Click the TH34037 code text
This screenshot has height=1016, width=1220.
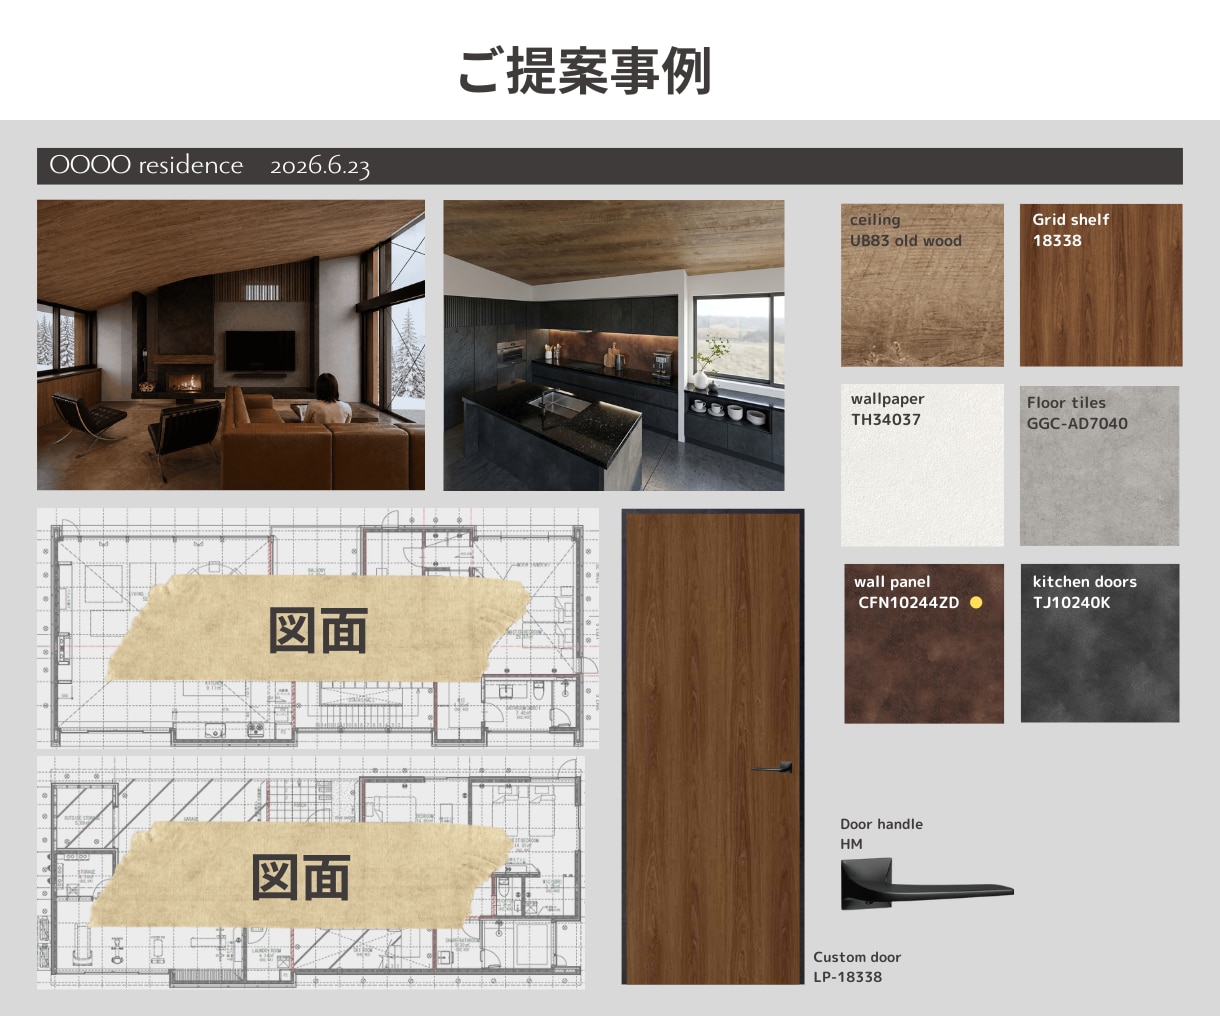[886, 419]
